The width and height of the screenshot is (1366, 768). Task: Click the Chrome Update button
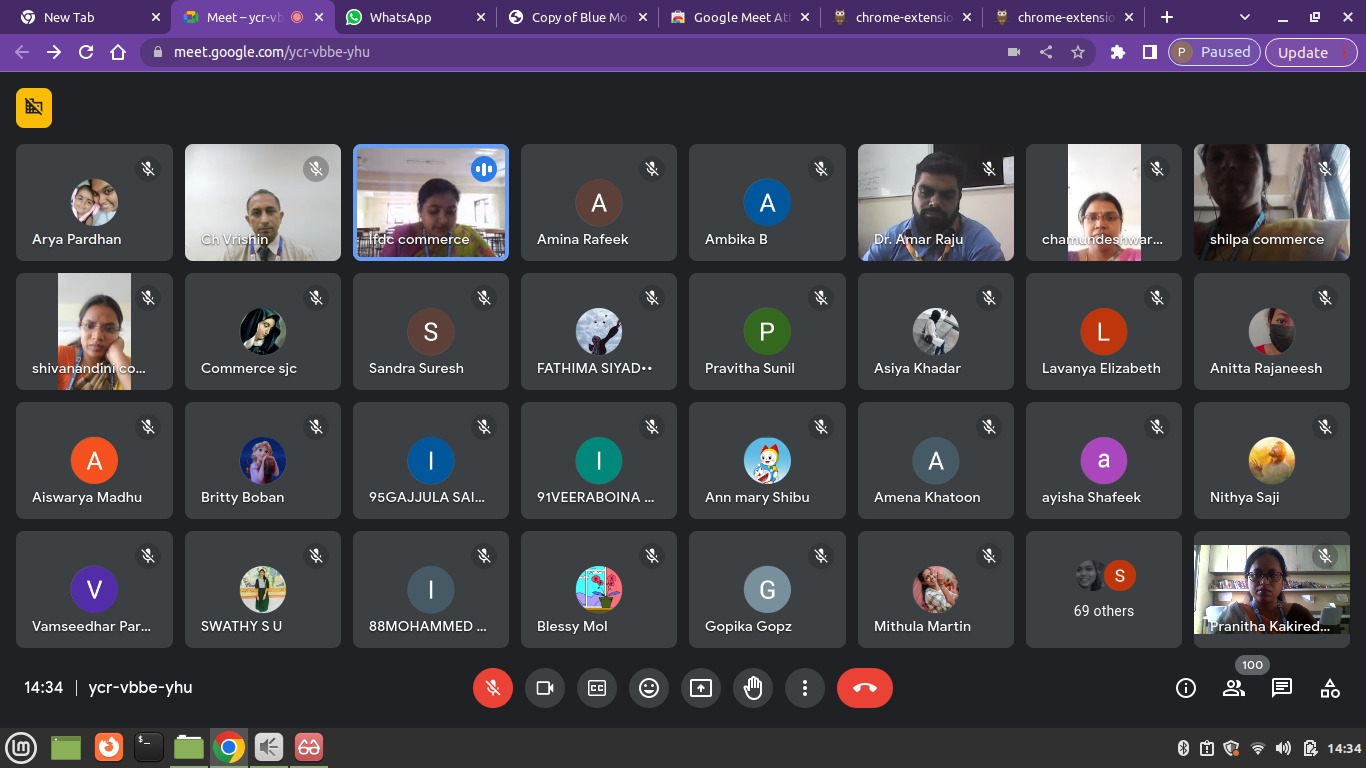[x=1302, y=52]
